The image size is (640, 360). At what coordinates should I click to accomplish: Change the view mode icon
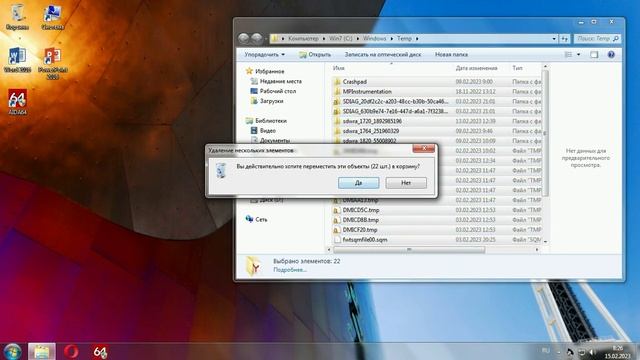[568, 54]
